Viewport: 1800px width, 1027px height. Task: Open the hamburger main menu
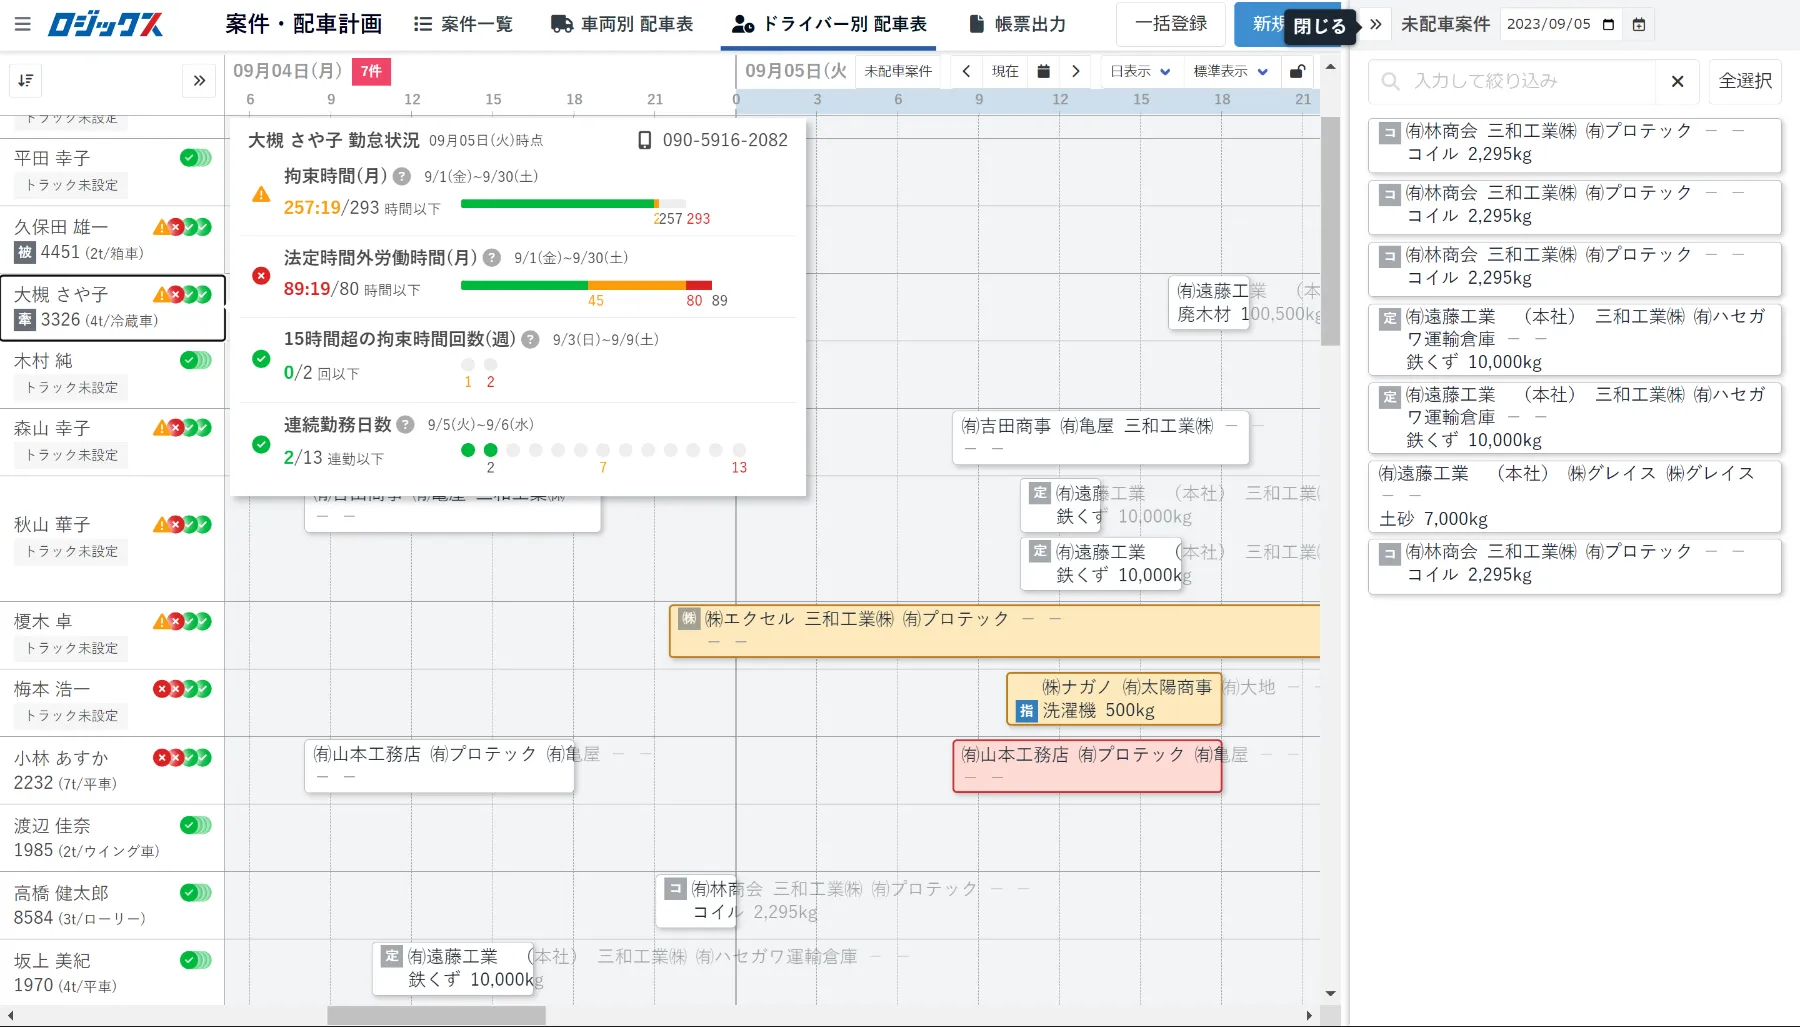[23, 24]
